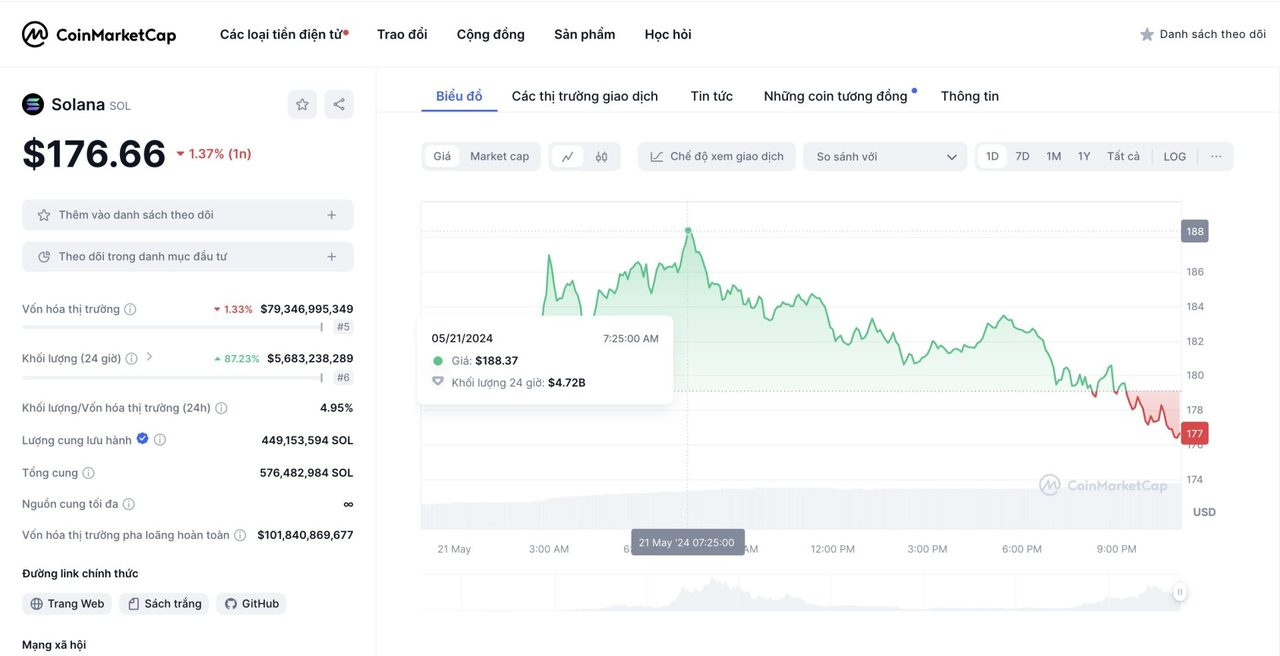Click circulating supply 449,153,594 SOL
The image size is (1280, 656).
point(307,440)
